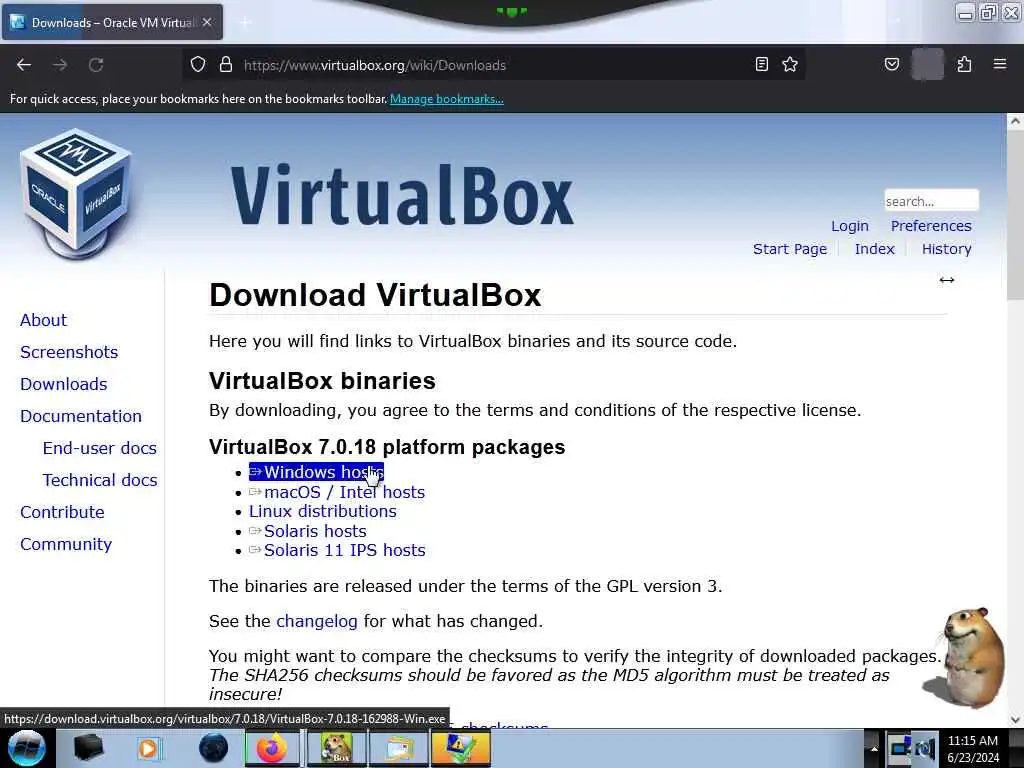Close the Downloads – Oracle VM VirtualBox tab
1024x768 pixels.
207,22
